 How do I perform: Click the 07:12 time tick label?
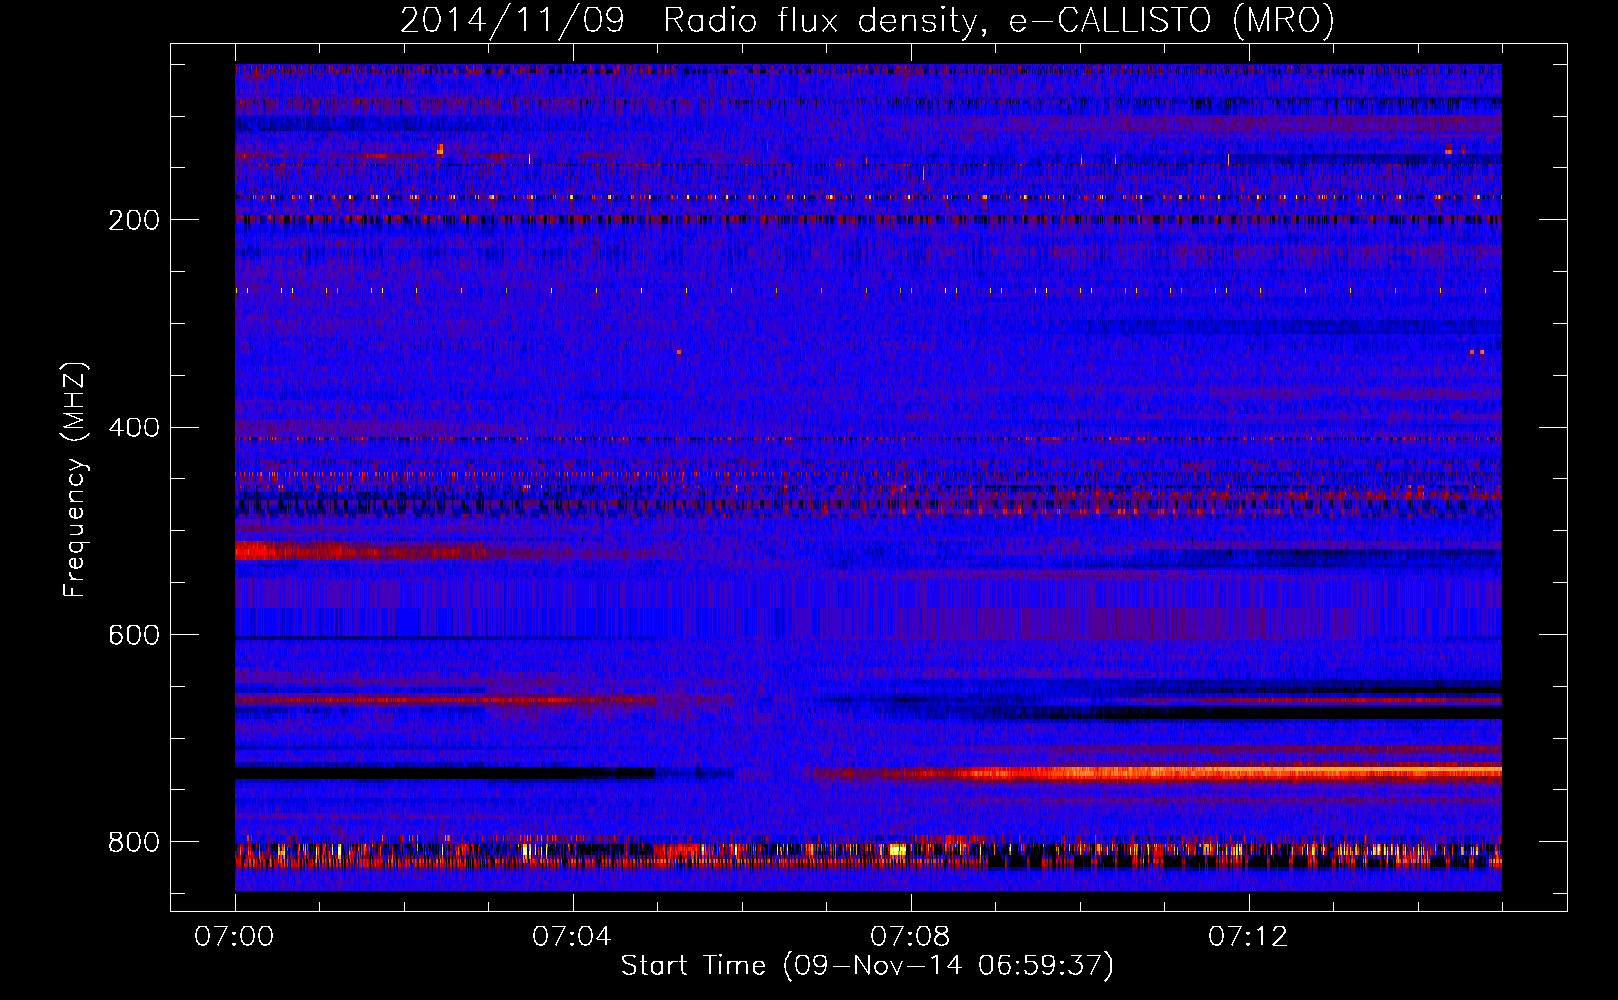pos(1248,936)
